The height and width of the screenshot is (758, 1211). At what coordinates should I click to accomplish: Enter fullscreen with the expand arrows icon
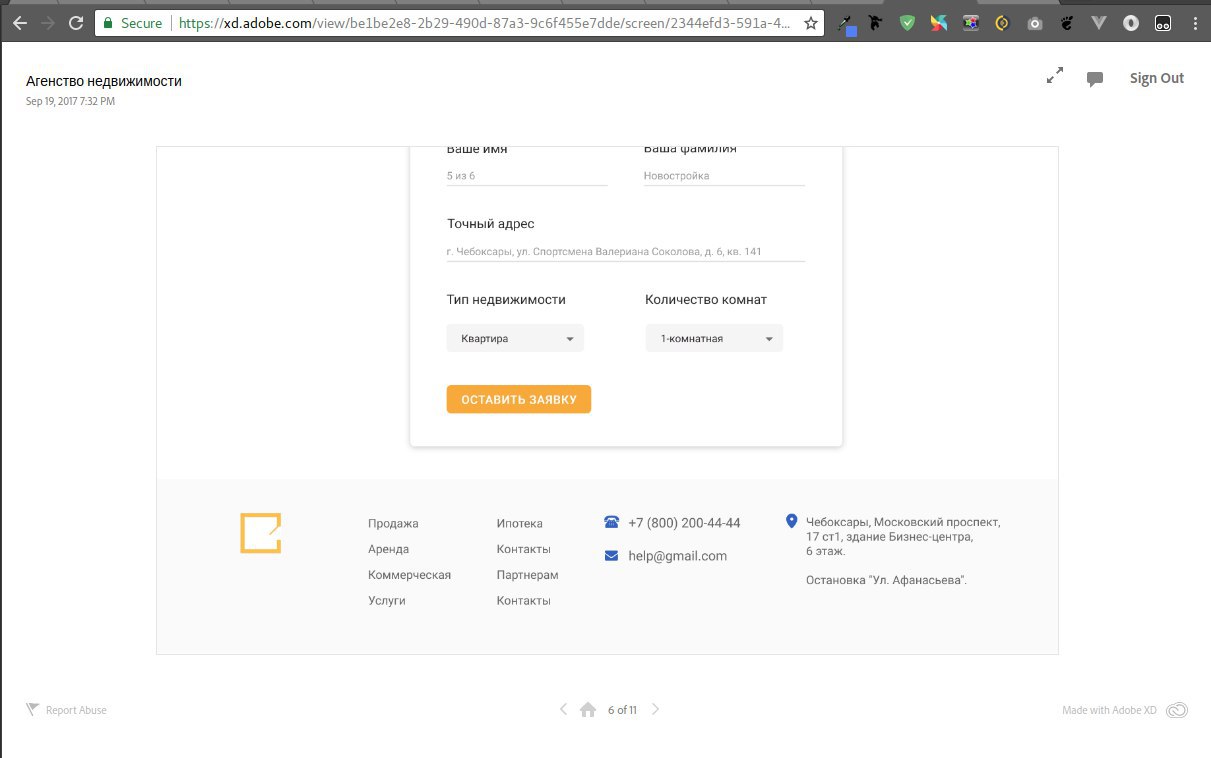coord(1055,76)
